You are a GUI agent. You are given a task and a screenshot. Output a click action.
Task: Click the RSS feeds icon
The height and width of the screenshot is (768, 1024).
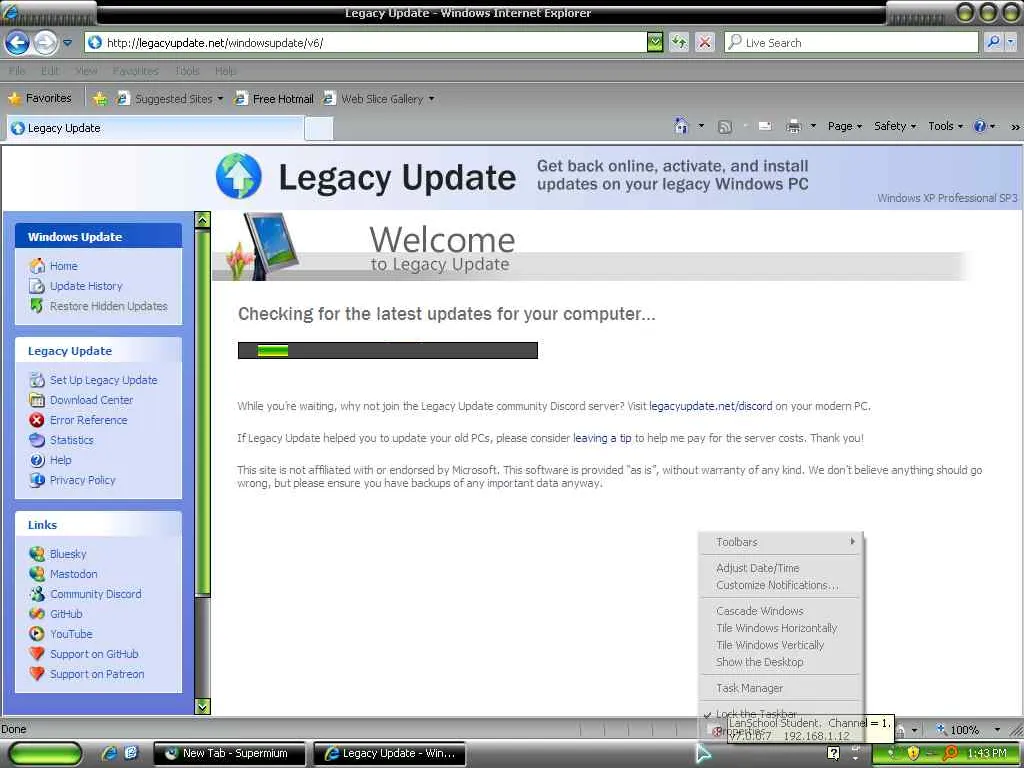pos(724,127)
